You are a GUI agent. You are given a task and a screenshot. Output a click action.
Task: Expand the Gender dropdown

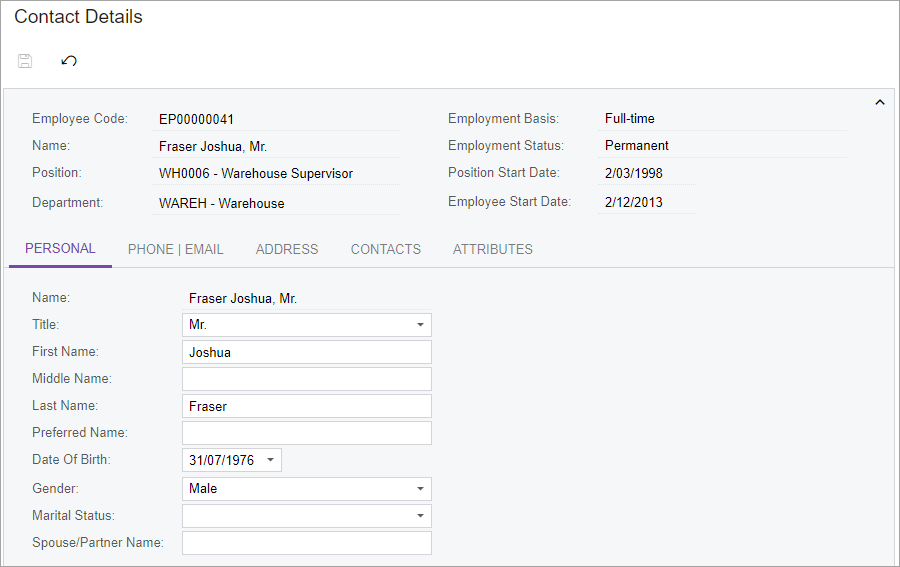click(x=420, y=489)
